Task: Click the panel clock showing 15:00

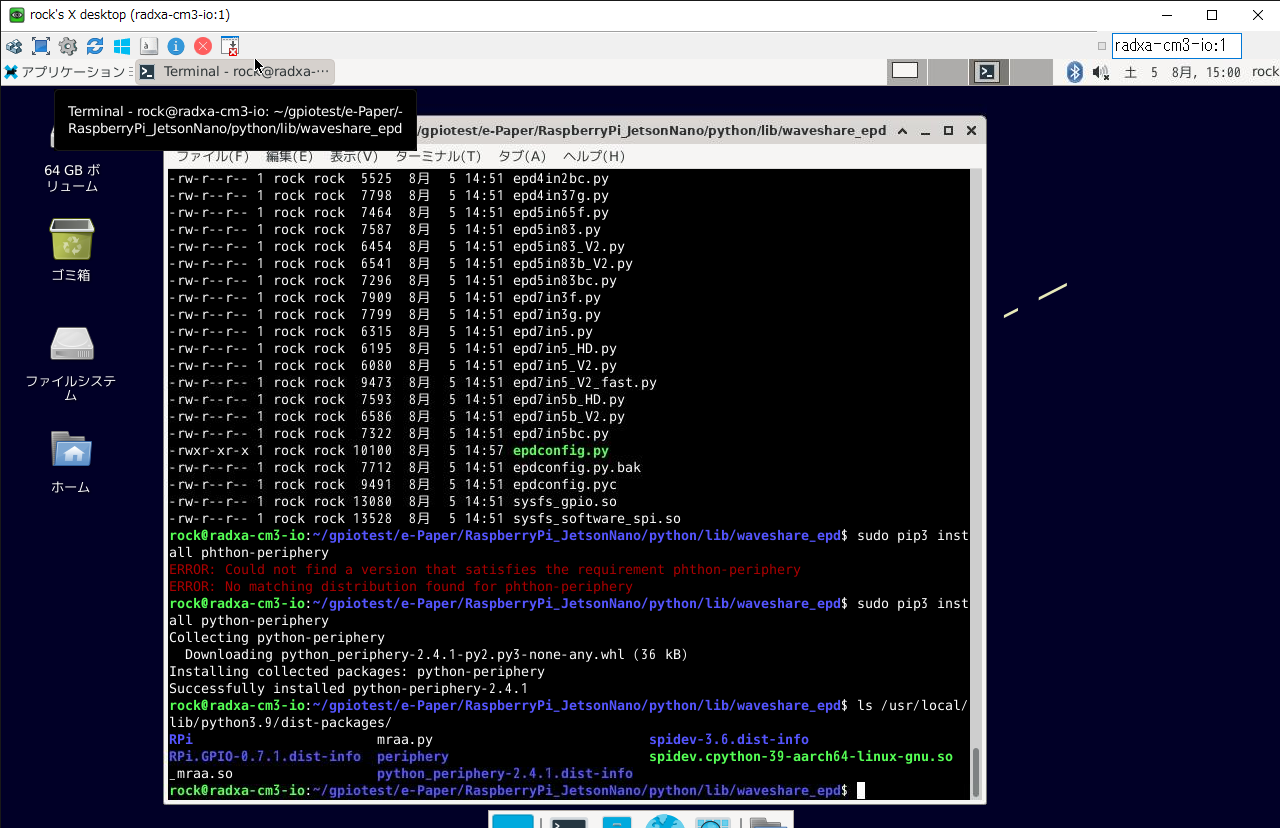Action: (x=1183, y=72)
